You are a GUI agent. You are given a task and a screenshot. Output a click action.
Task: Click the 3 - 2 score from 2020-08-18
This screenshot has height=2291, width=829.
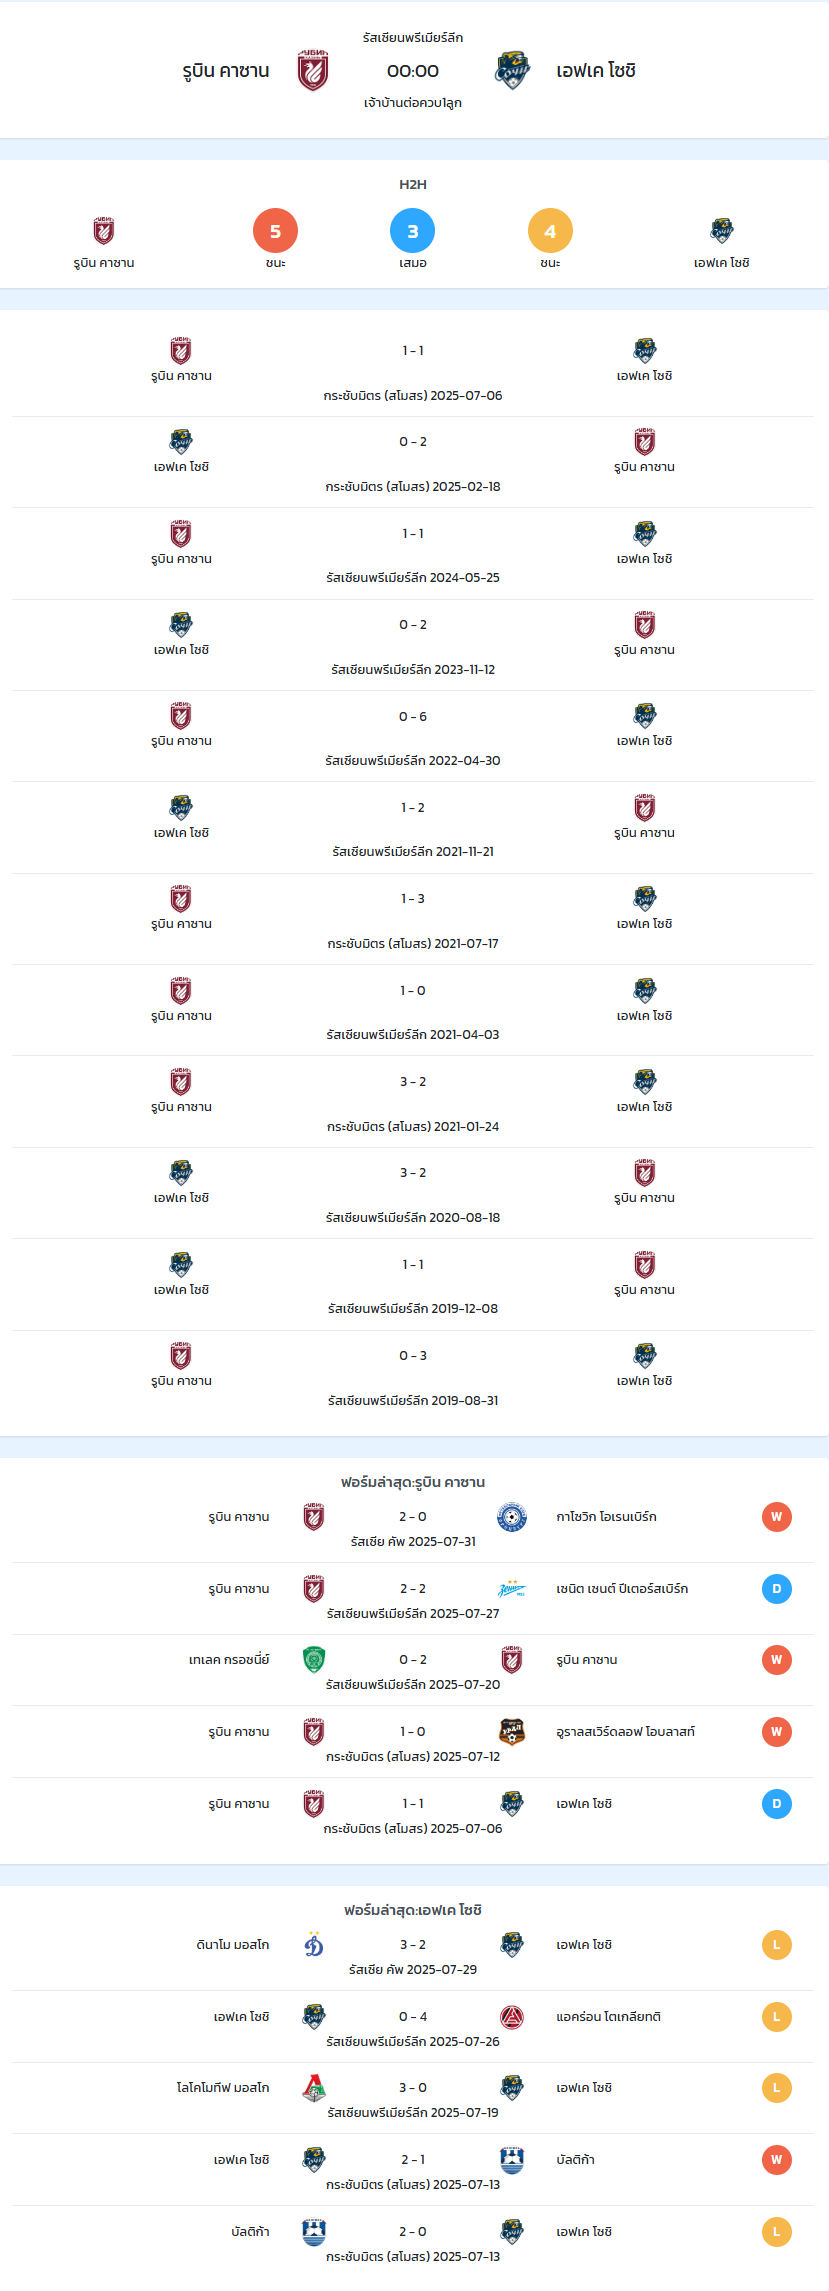pos(413,1173)
